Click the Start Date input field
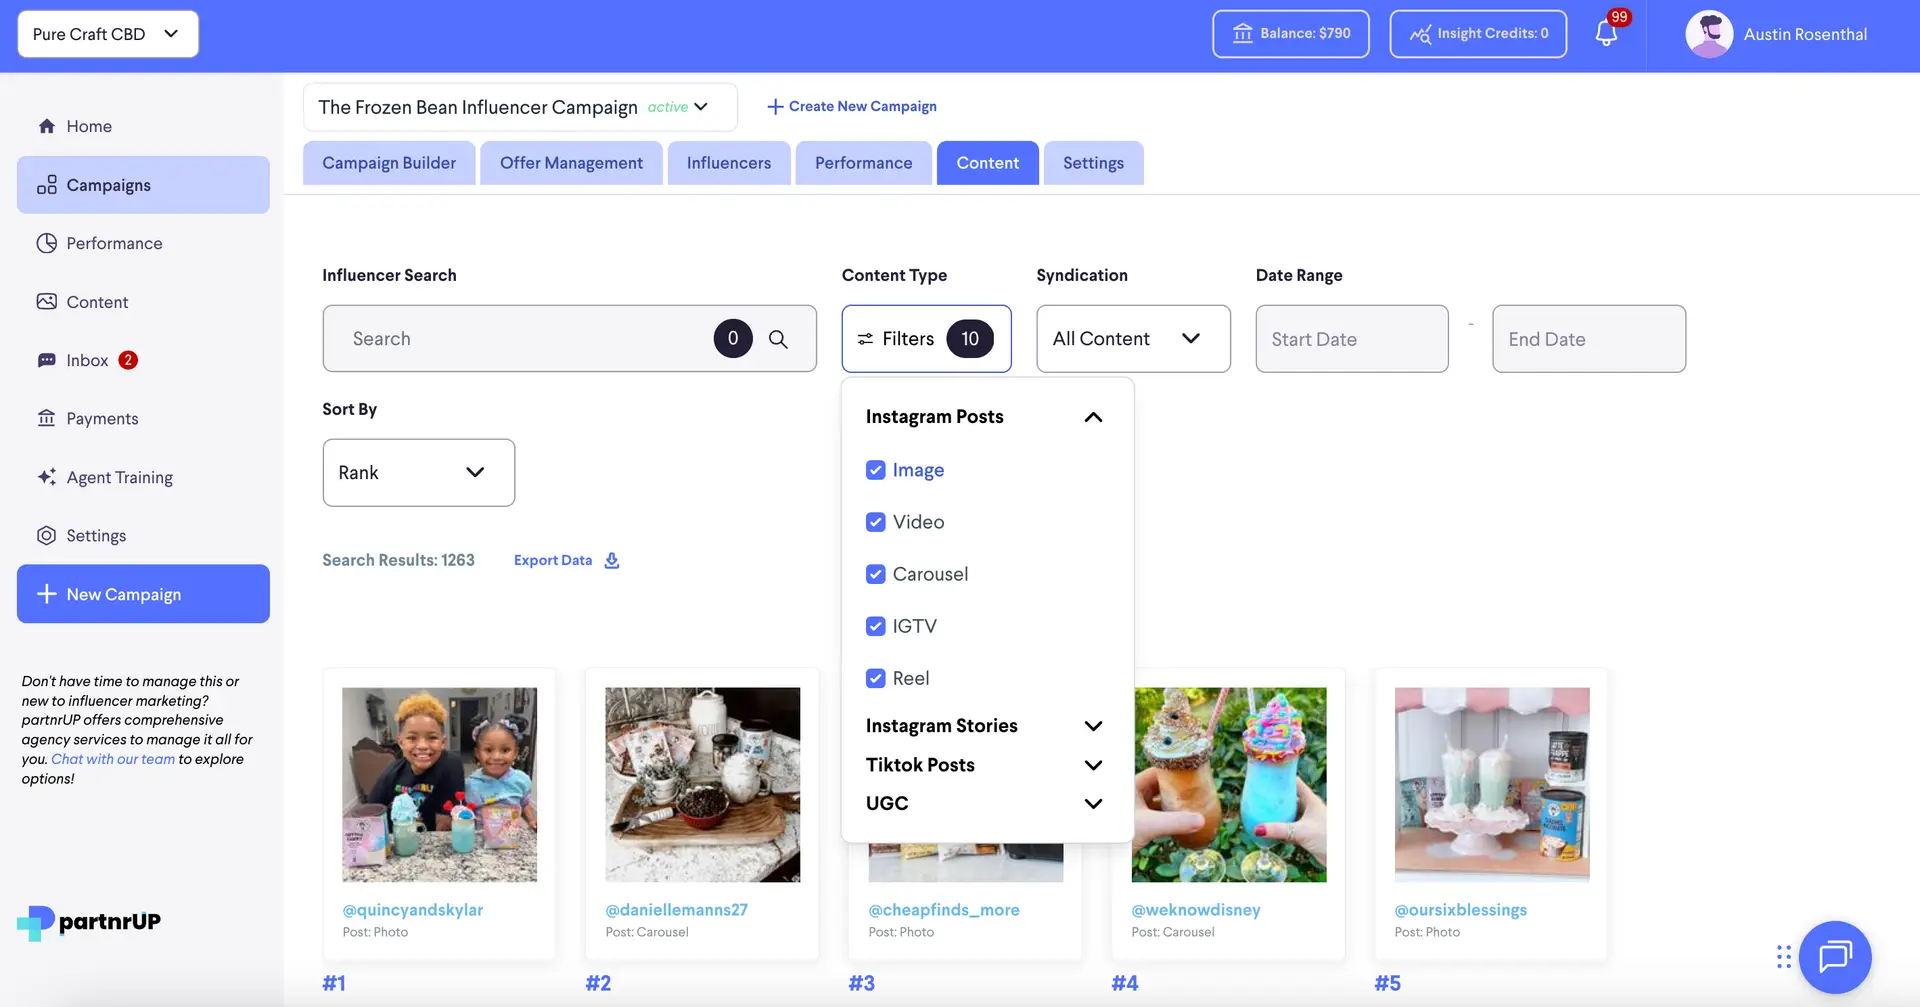This screenshot has height=1007, width=1920. point(1351,338)
